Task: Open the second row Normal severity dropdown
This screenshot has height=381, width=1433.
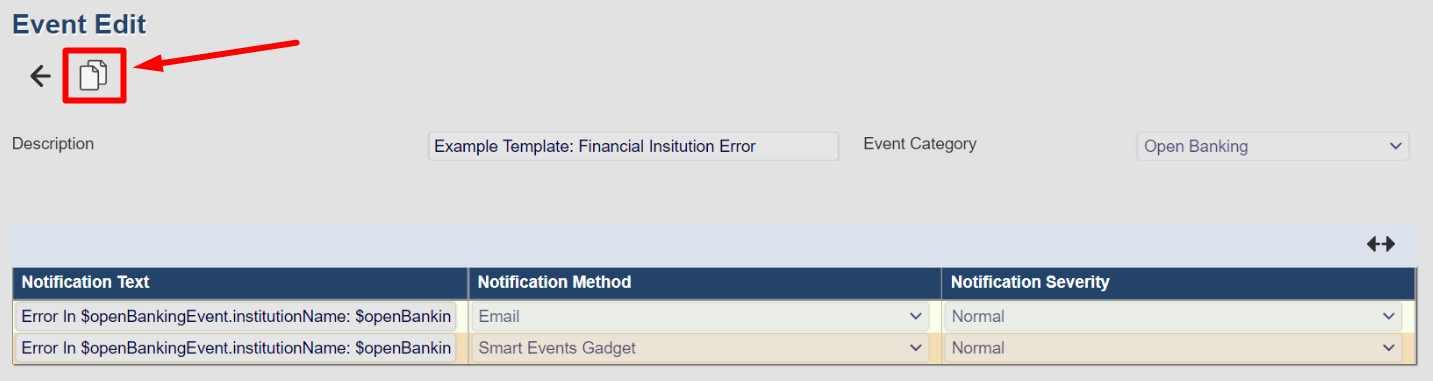Action: tap(1173, 348)
